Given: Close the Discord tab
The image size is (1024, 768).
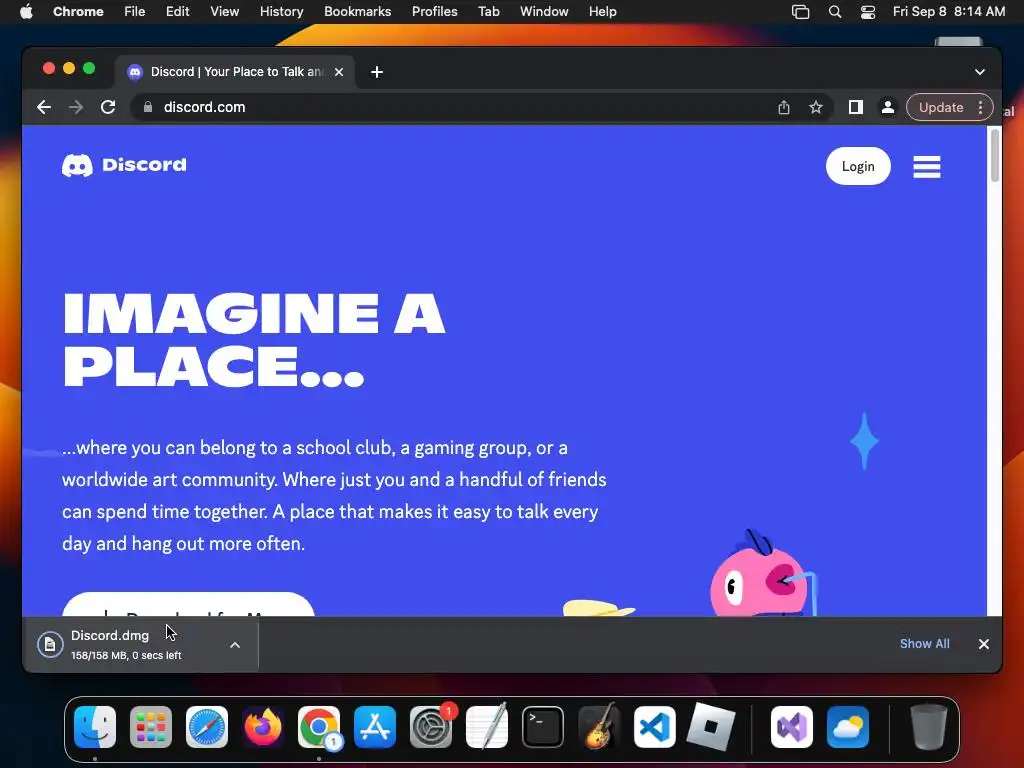Looking at the screenshot, I should point(339,72).
